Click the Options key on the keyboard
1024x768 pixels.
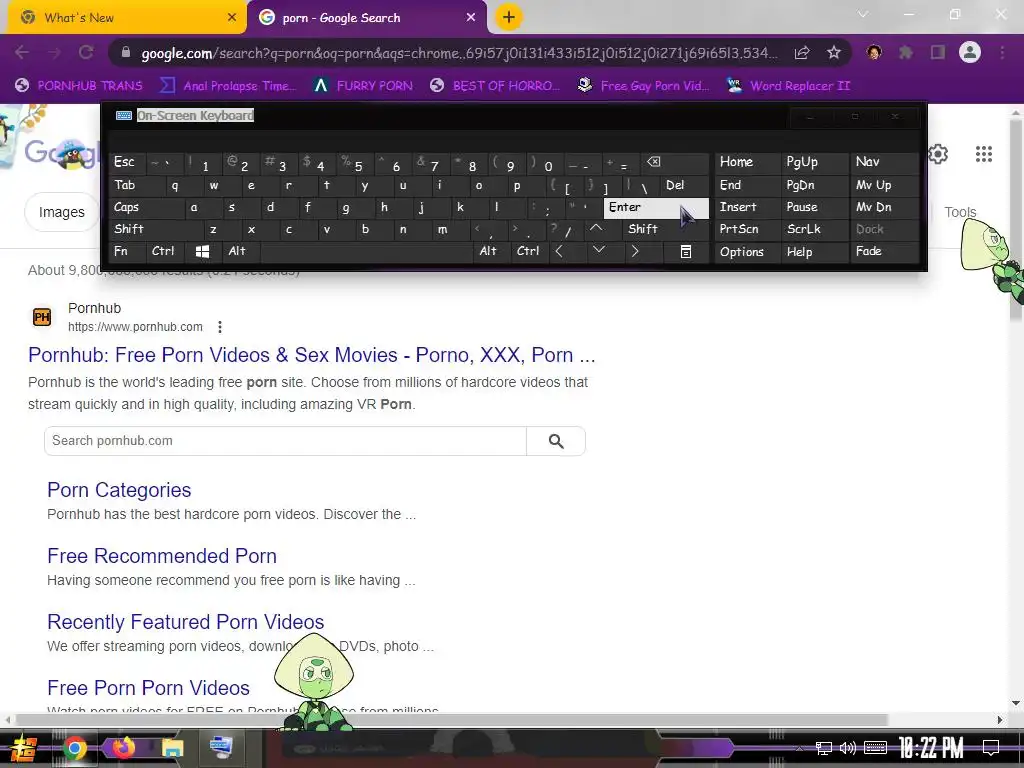[747, 251]
